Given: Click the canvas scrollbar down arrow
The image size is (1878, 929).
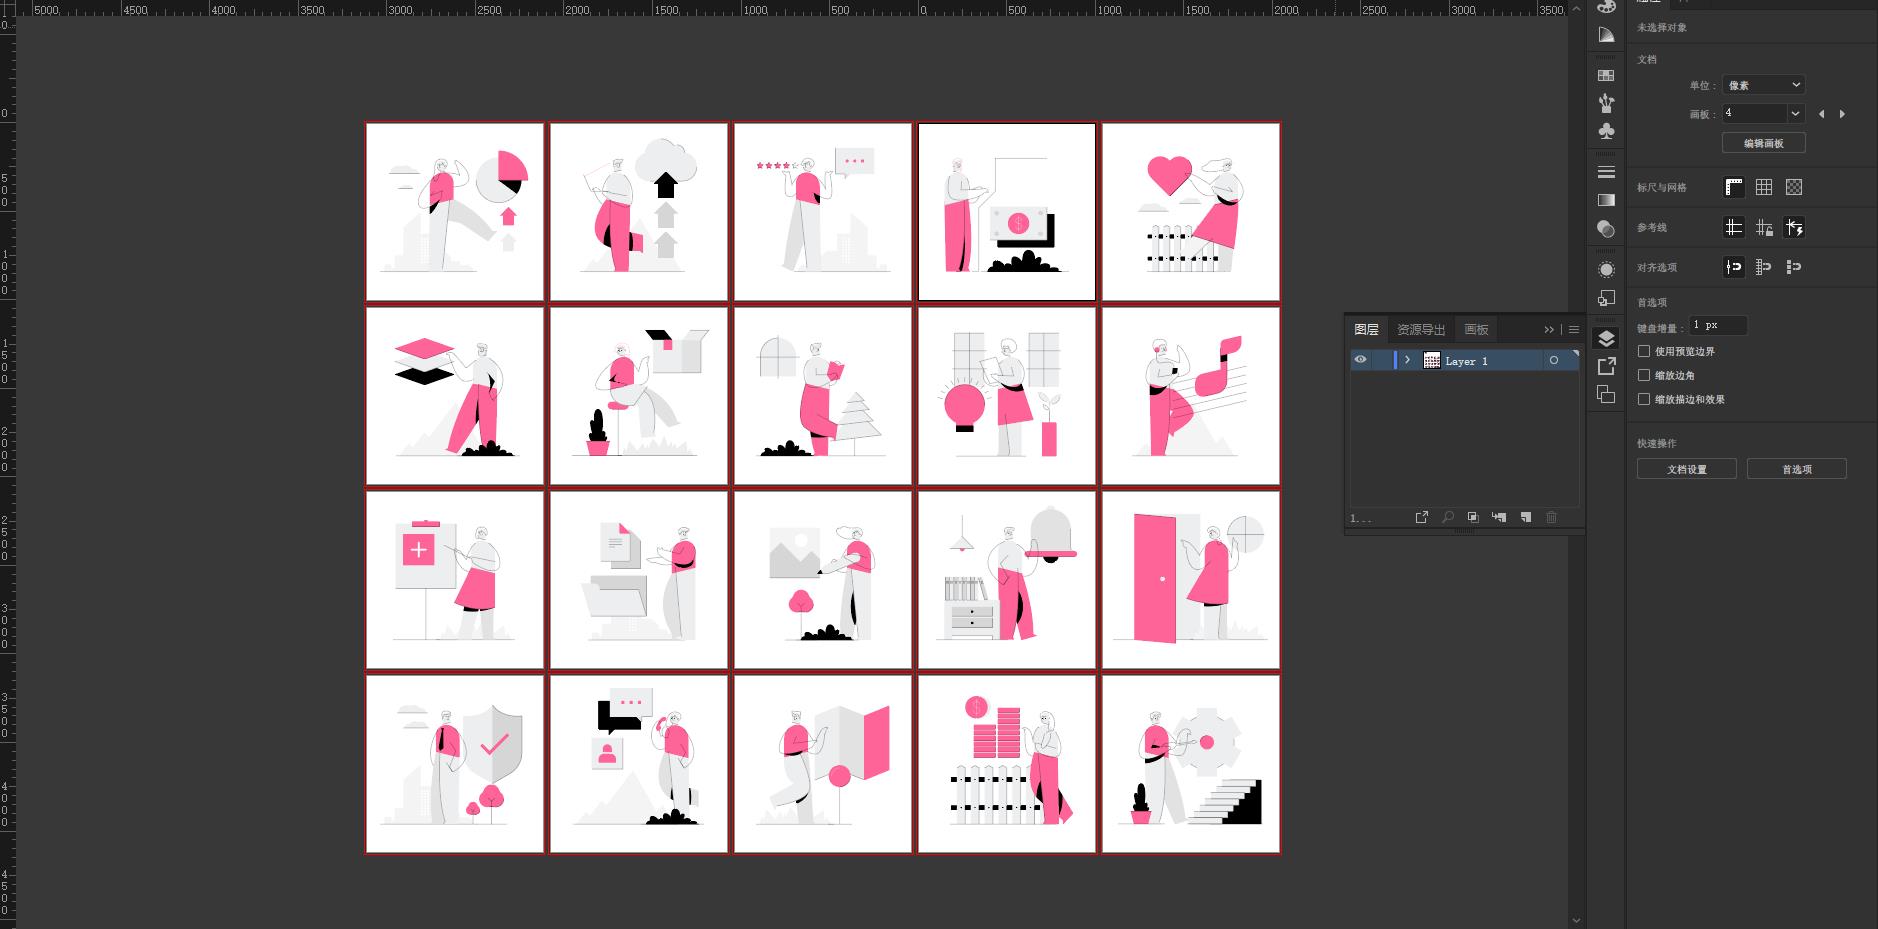Looking at the screenshot, I should coord(1577,921).
